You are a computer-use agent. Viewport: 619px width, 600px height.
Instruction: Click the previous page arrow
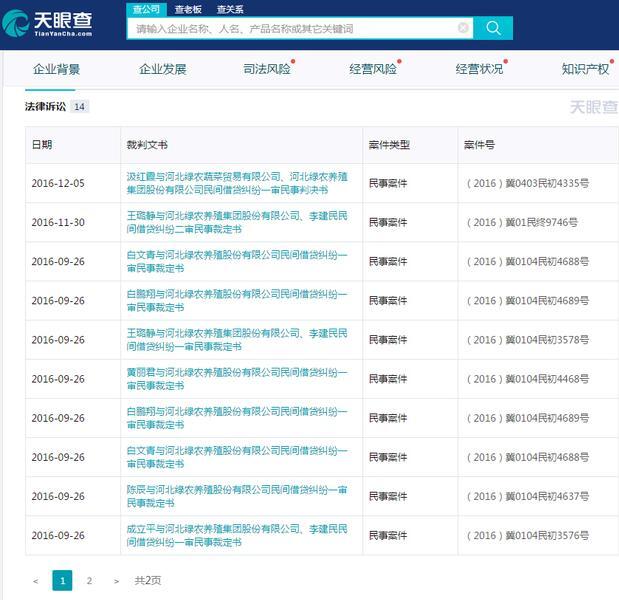tap(36, 581)
